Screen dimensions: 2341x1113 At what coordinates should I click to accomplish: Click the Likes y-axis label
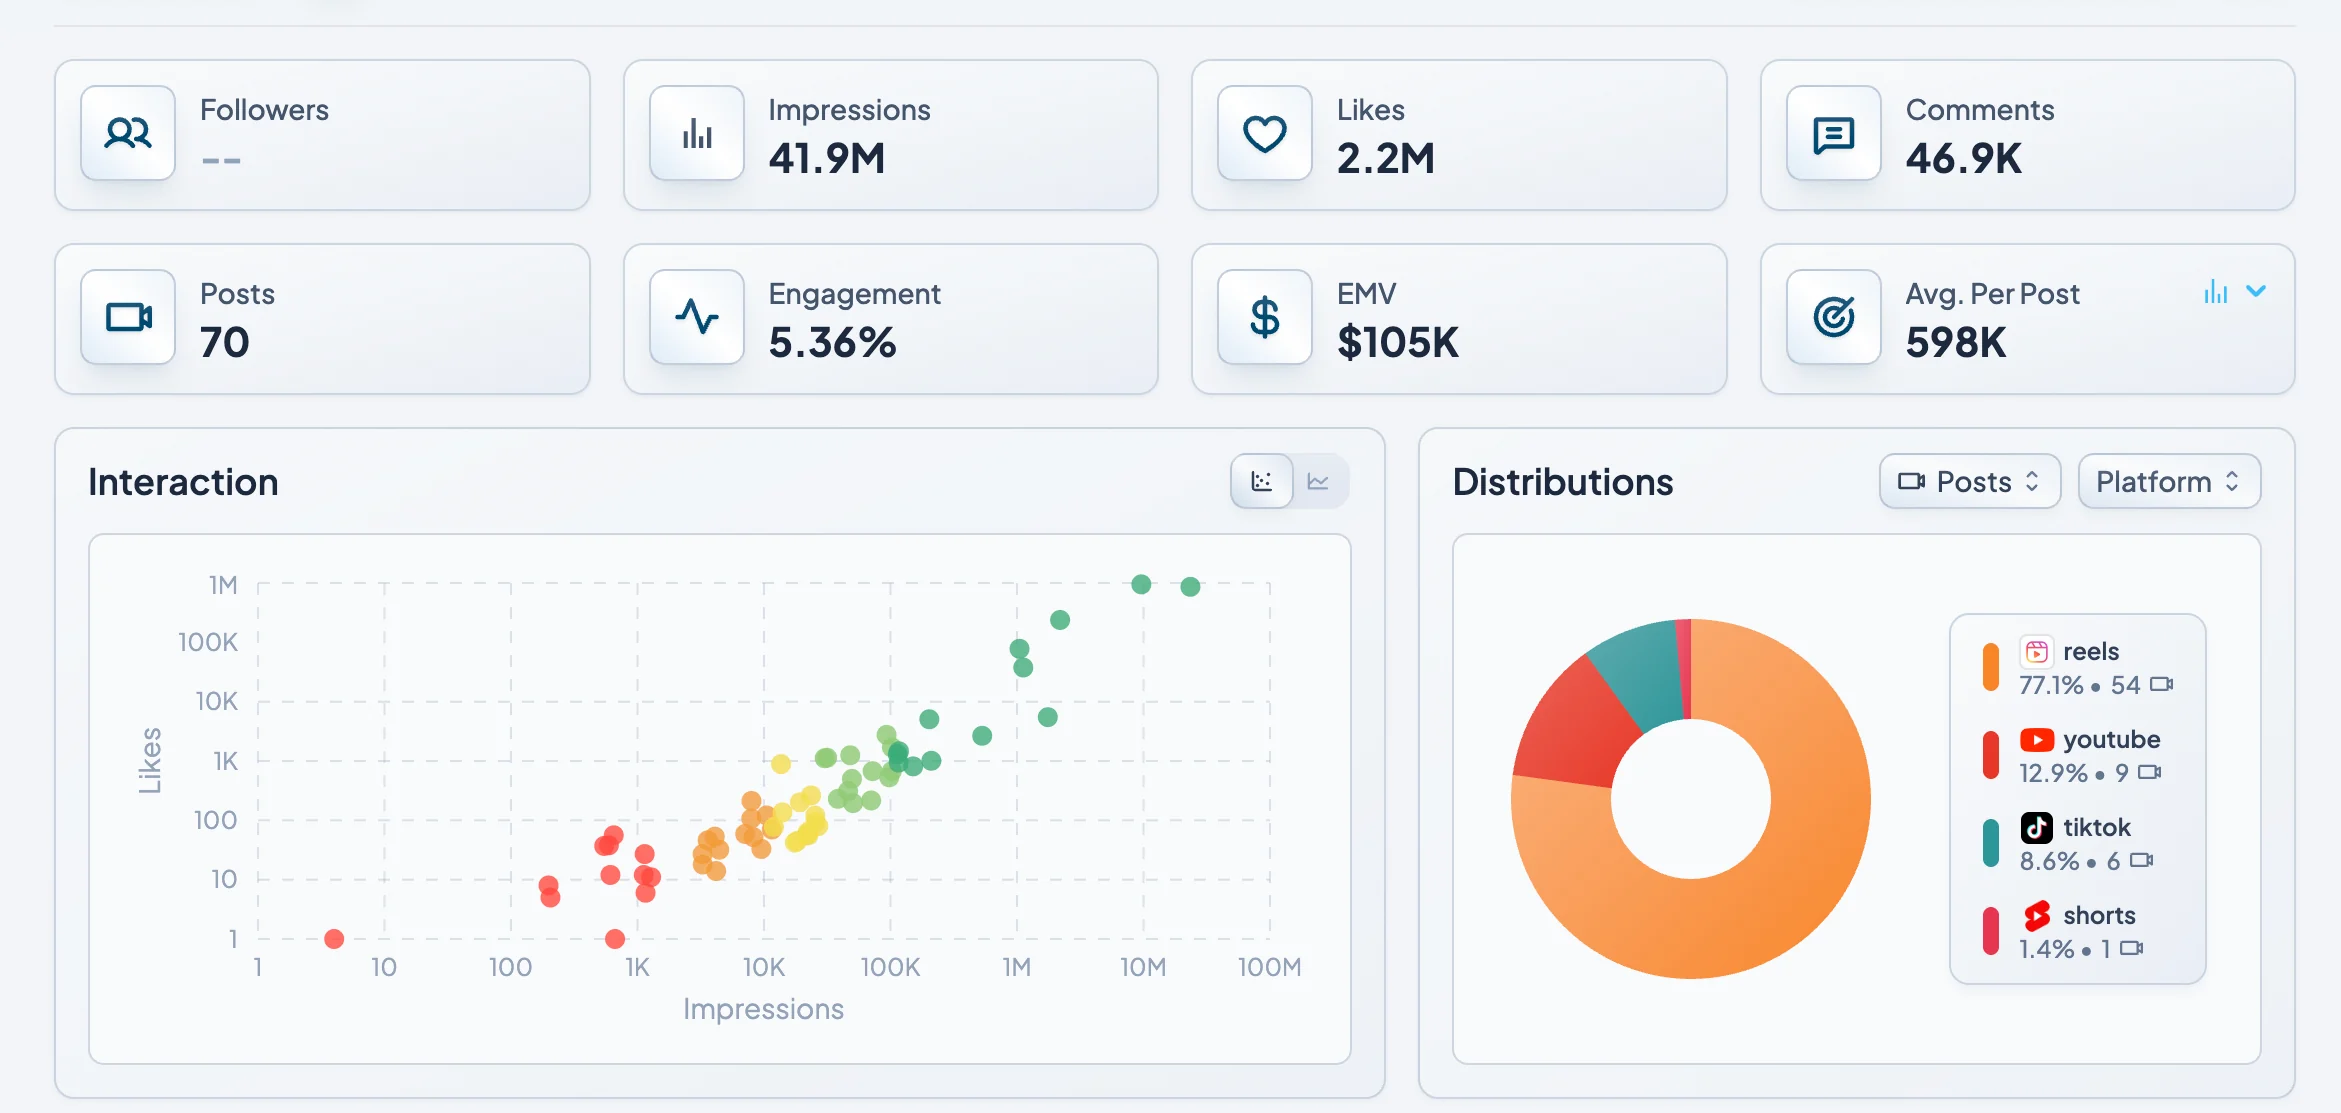150,761
